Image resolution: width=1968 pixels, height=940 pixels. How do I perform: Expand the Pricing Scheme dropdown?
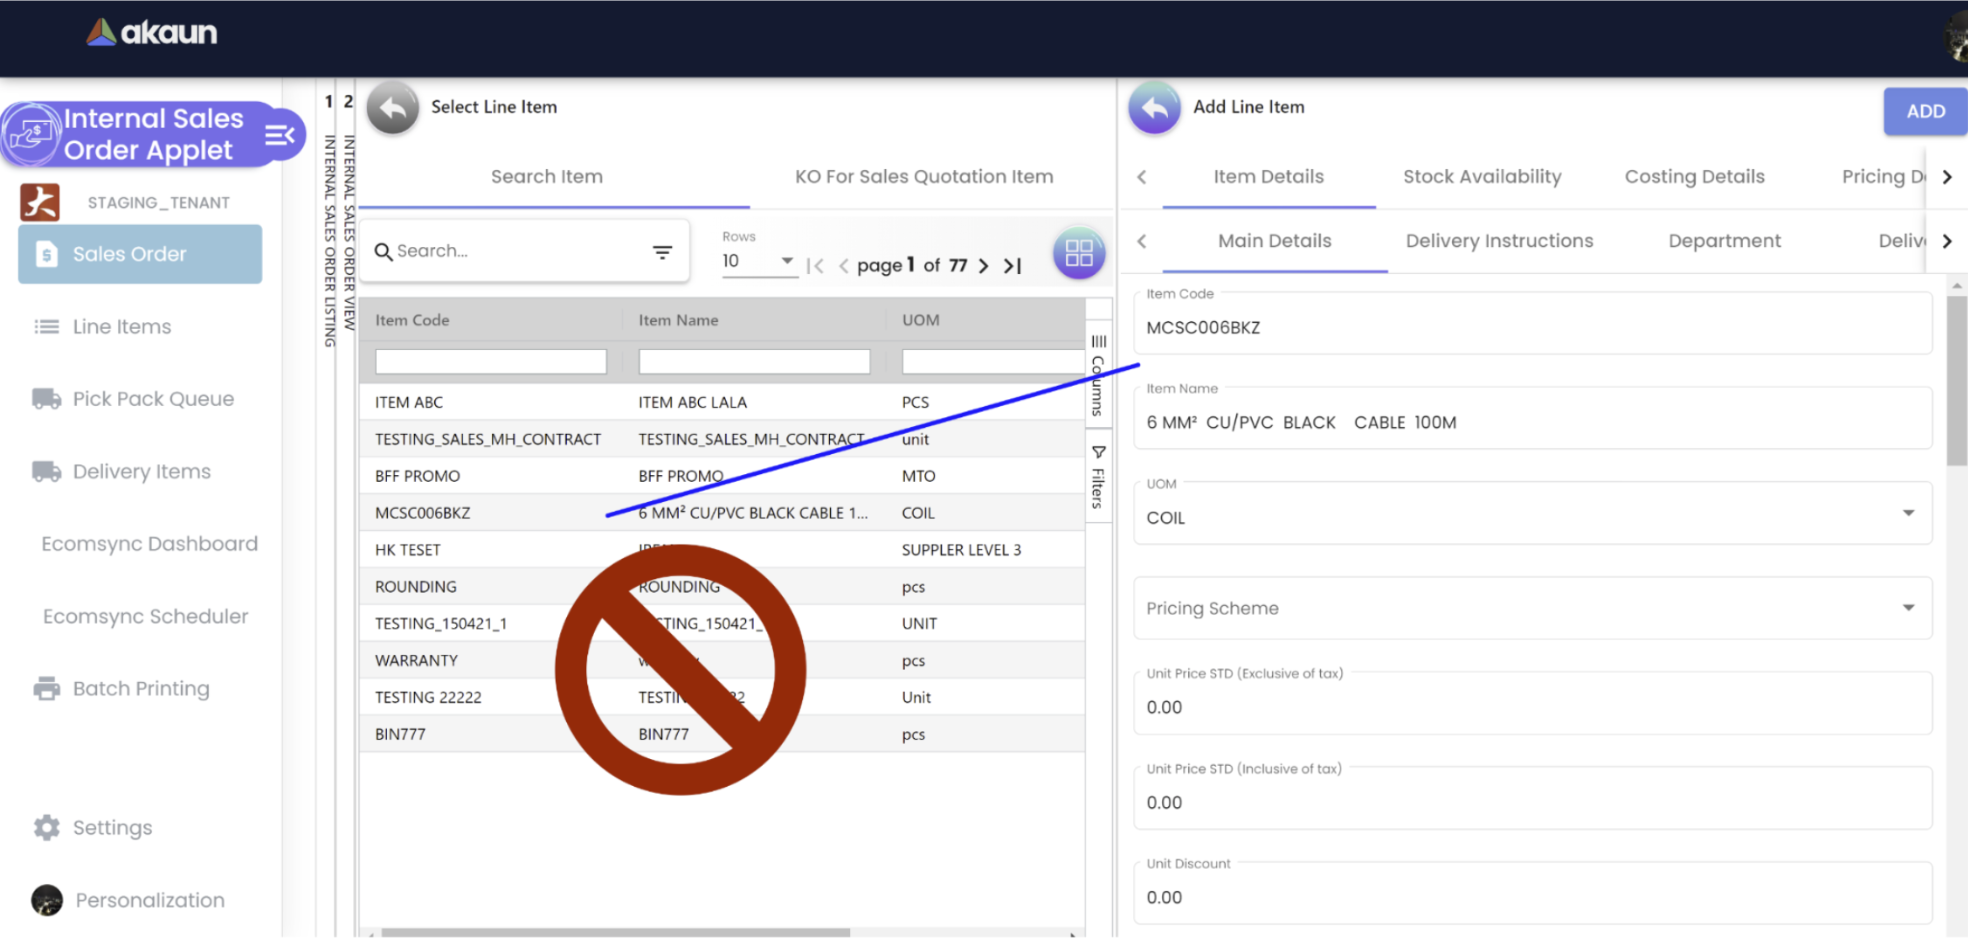1908,608
